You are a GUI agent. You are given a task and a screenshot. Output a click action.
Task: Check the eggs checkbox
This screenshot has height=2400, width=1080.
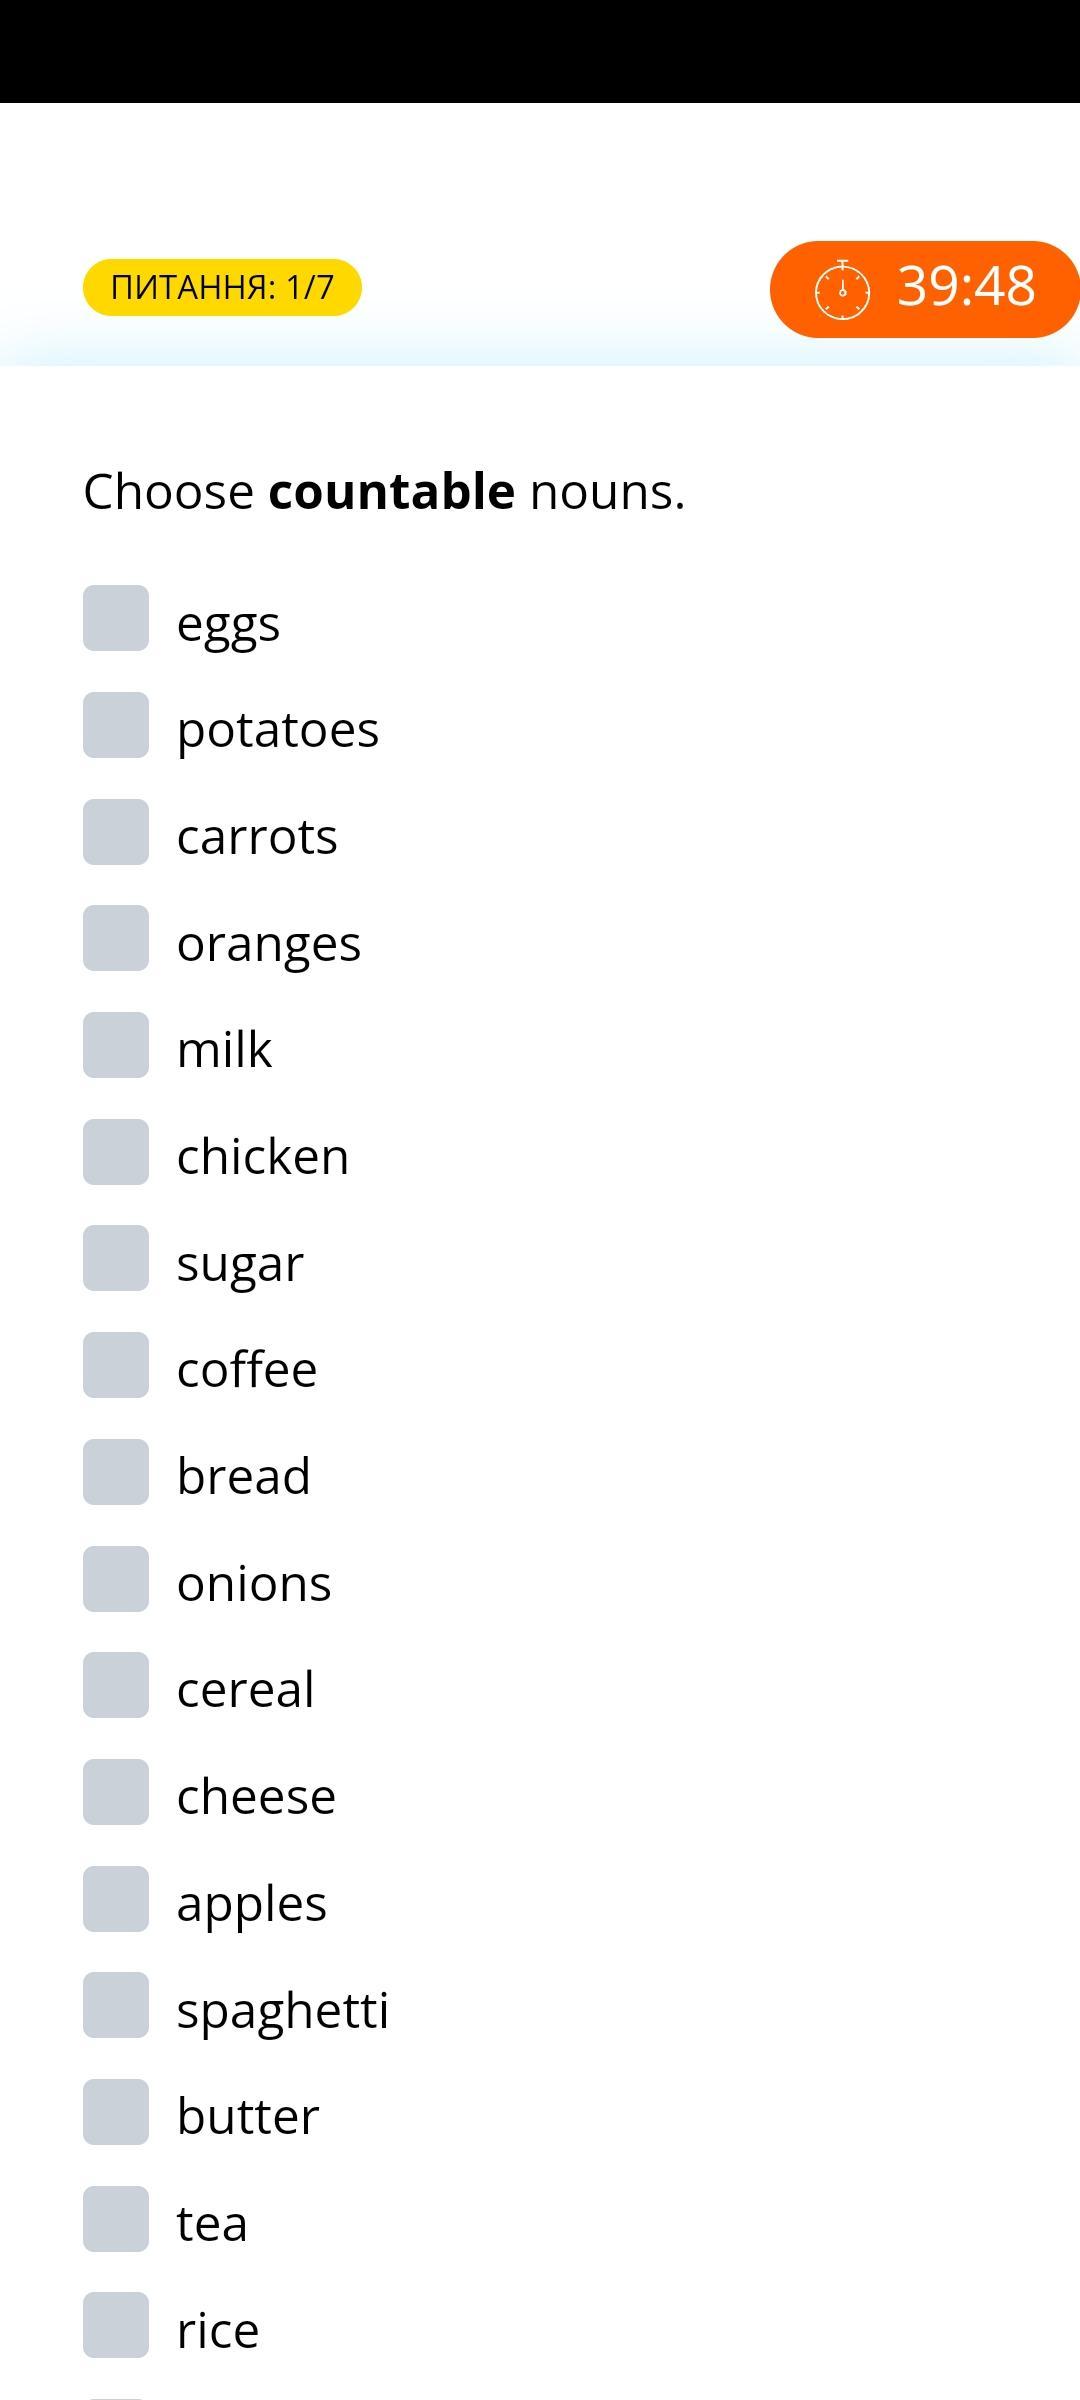click(116, 618)
